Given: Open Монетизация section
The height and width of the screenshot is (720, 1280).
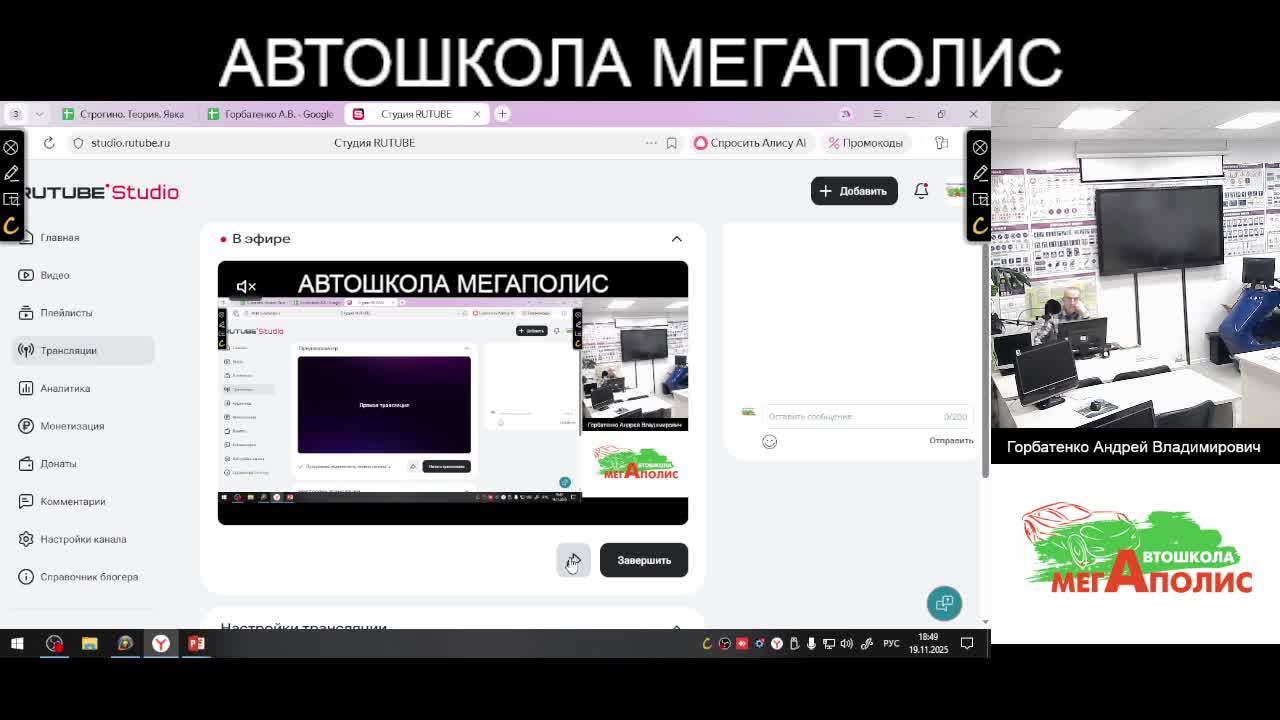Looking at the screenshot, I should [72, 426].
